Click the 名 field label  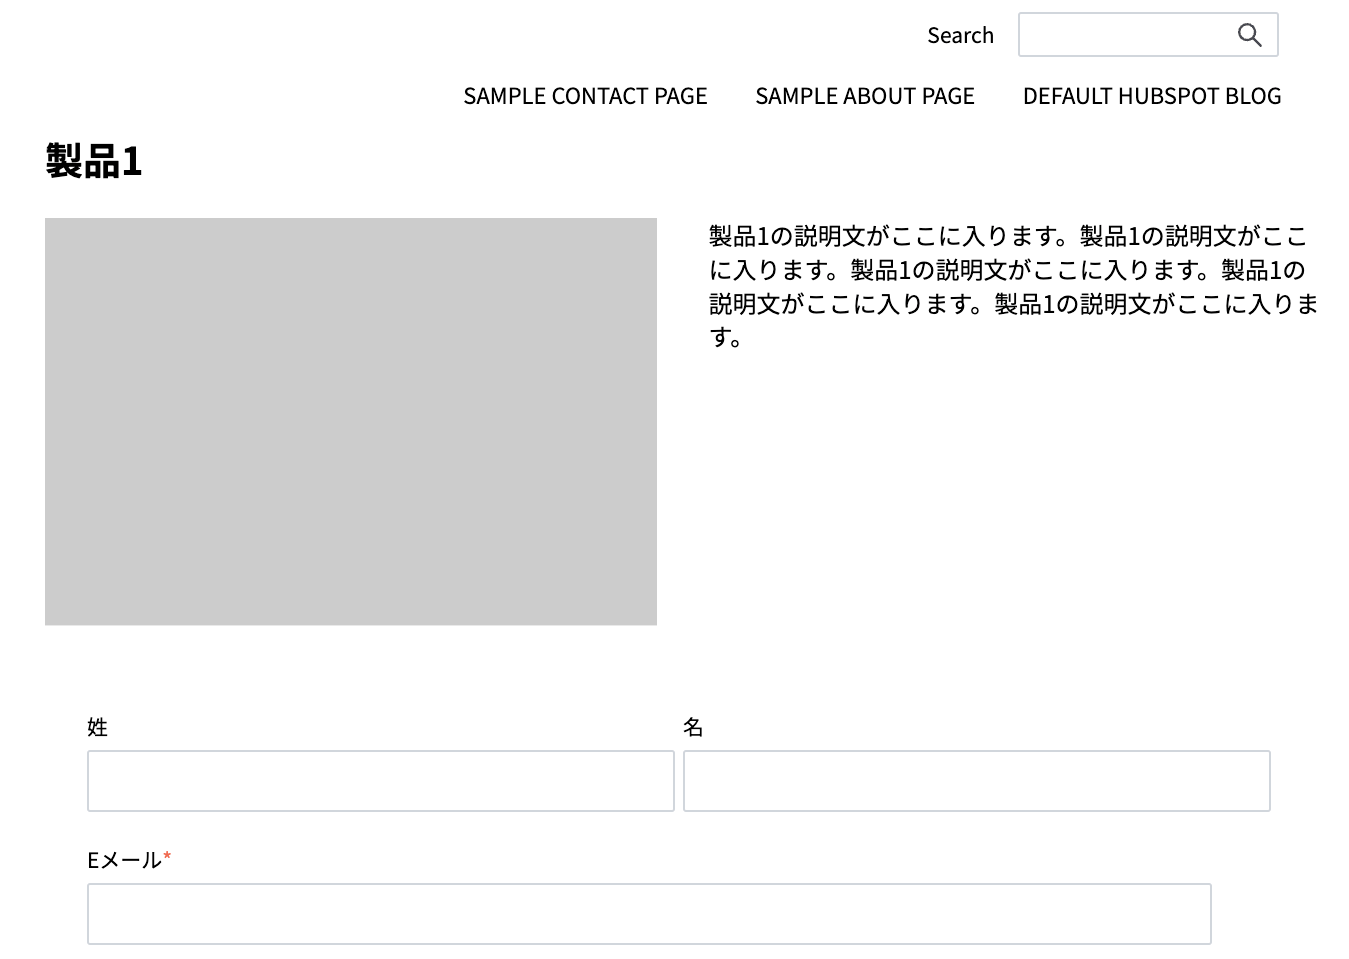pyautogui.click(x=694, y=728)
